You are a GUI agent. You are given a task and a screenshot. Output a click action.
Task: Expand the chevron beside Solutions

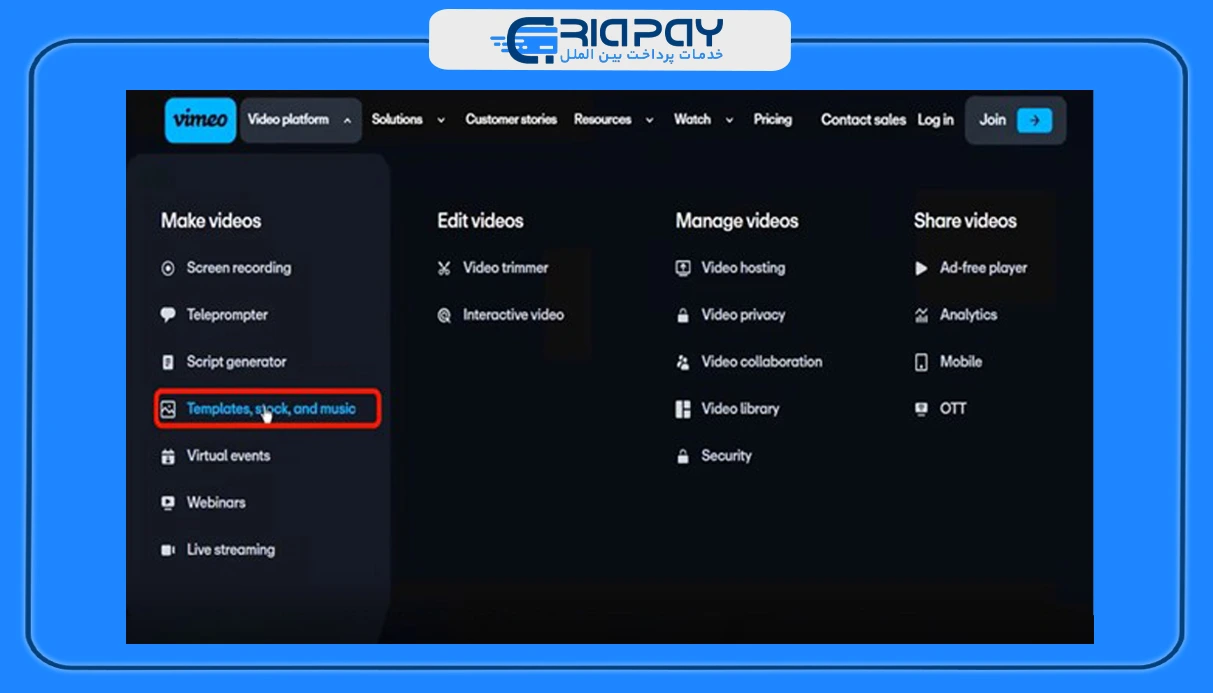(441, 120)
